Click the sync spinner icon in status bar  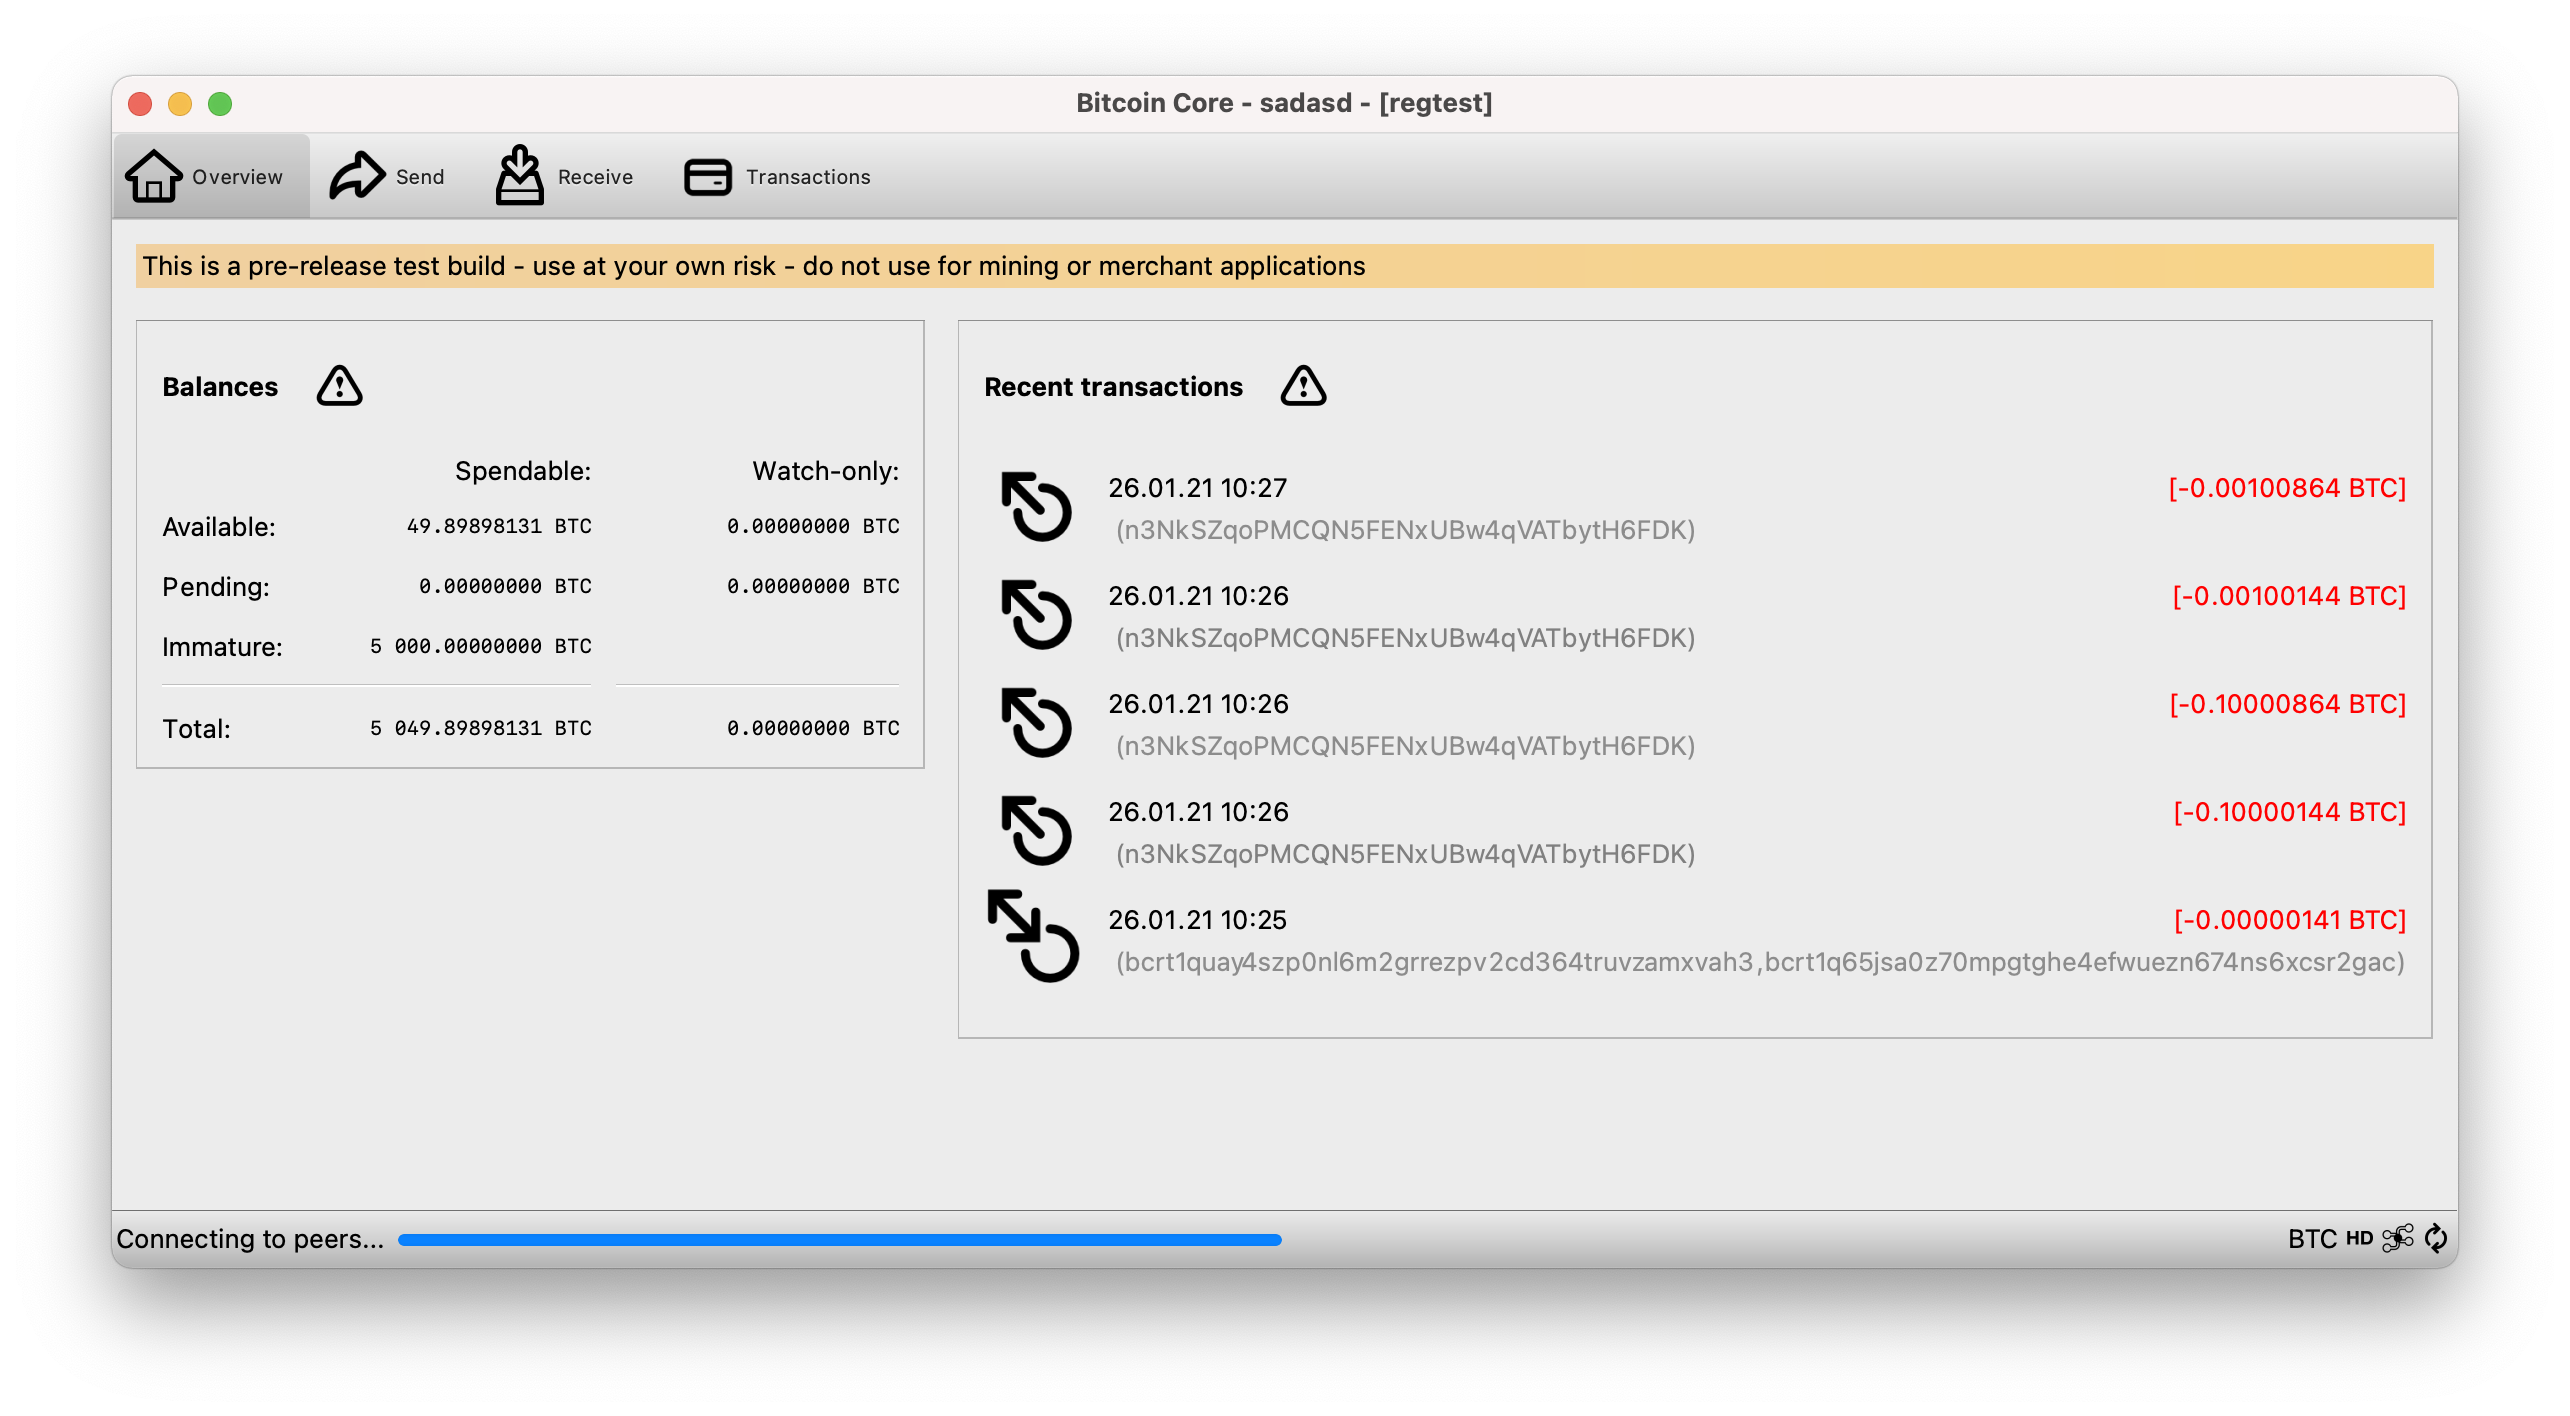2436,1238
